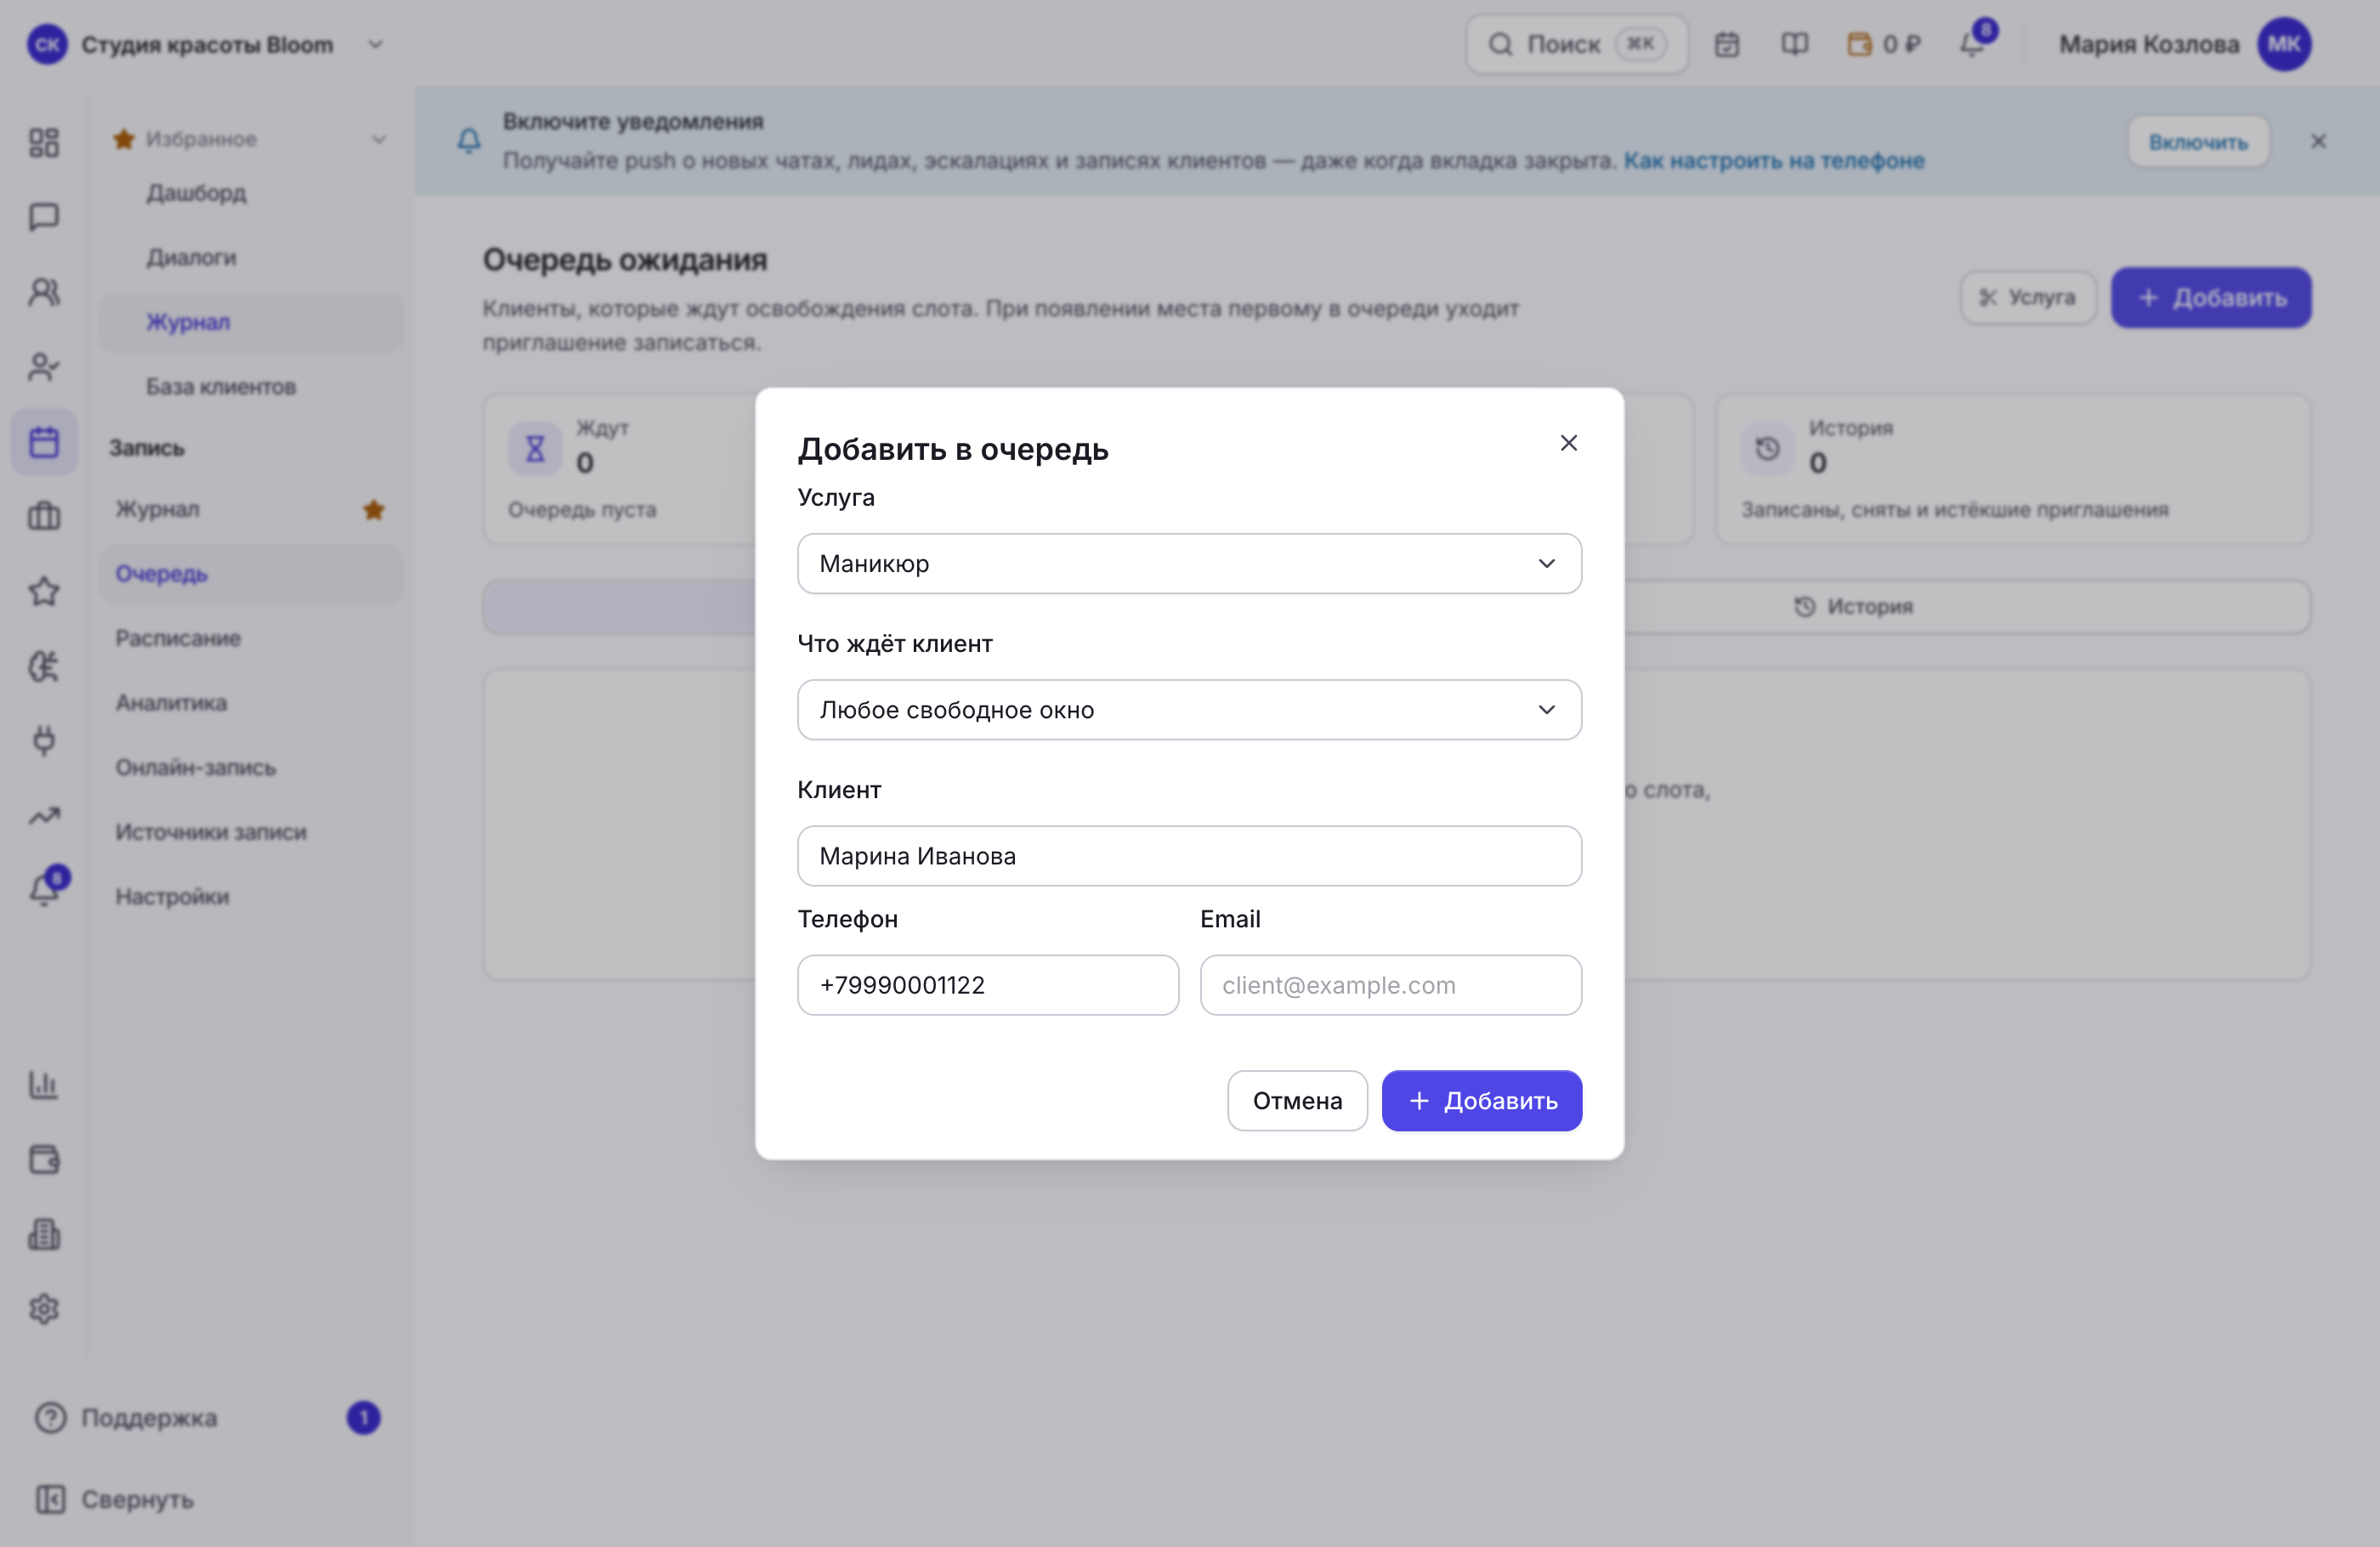Click the Клиент name input field

coord(1189,855)
